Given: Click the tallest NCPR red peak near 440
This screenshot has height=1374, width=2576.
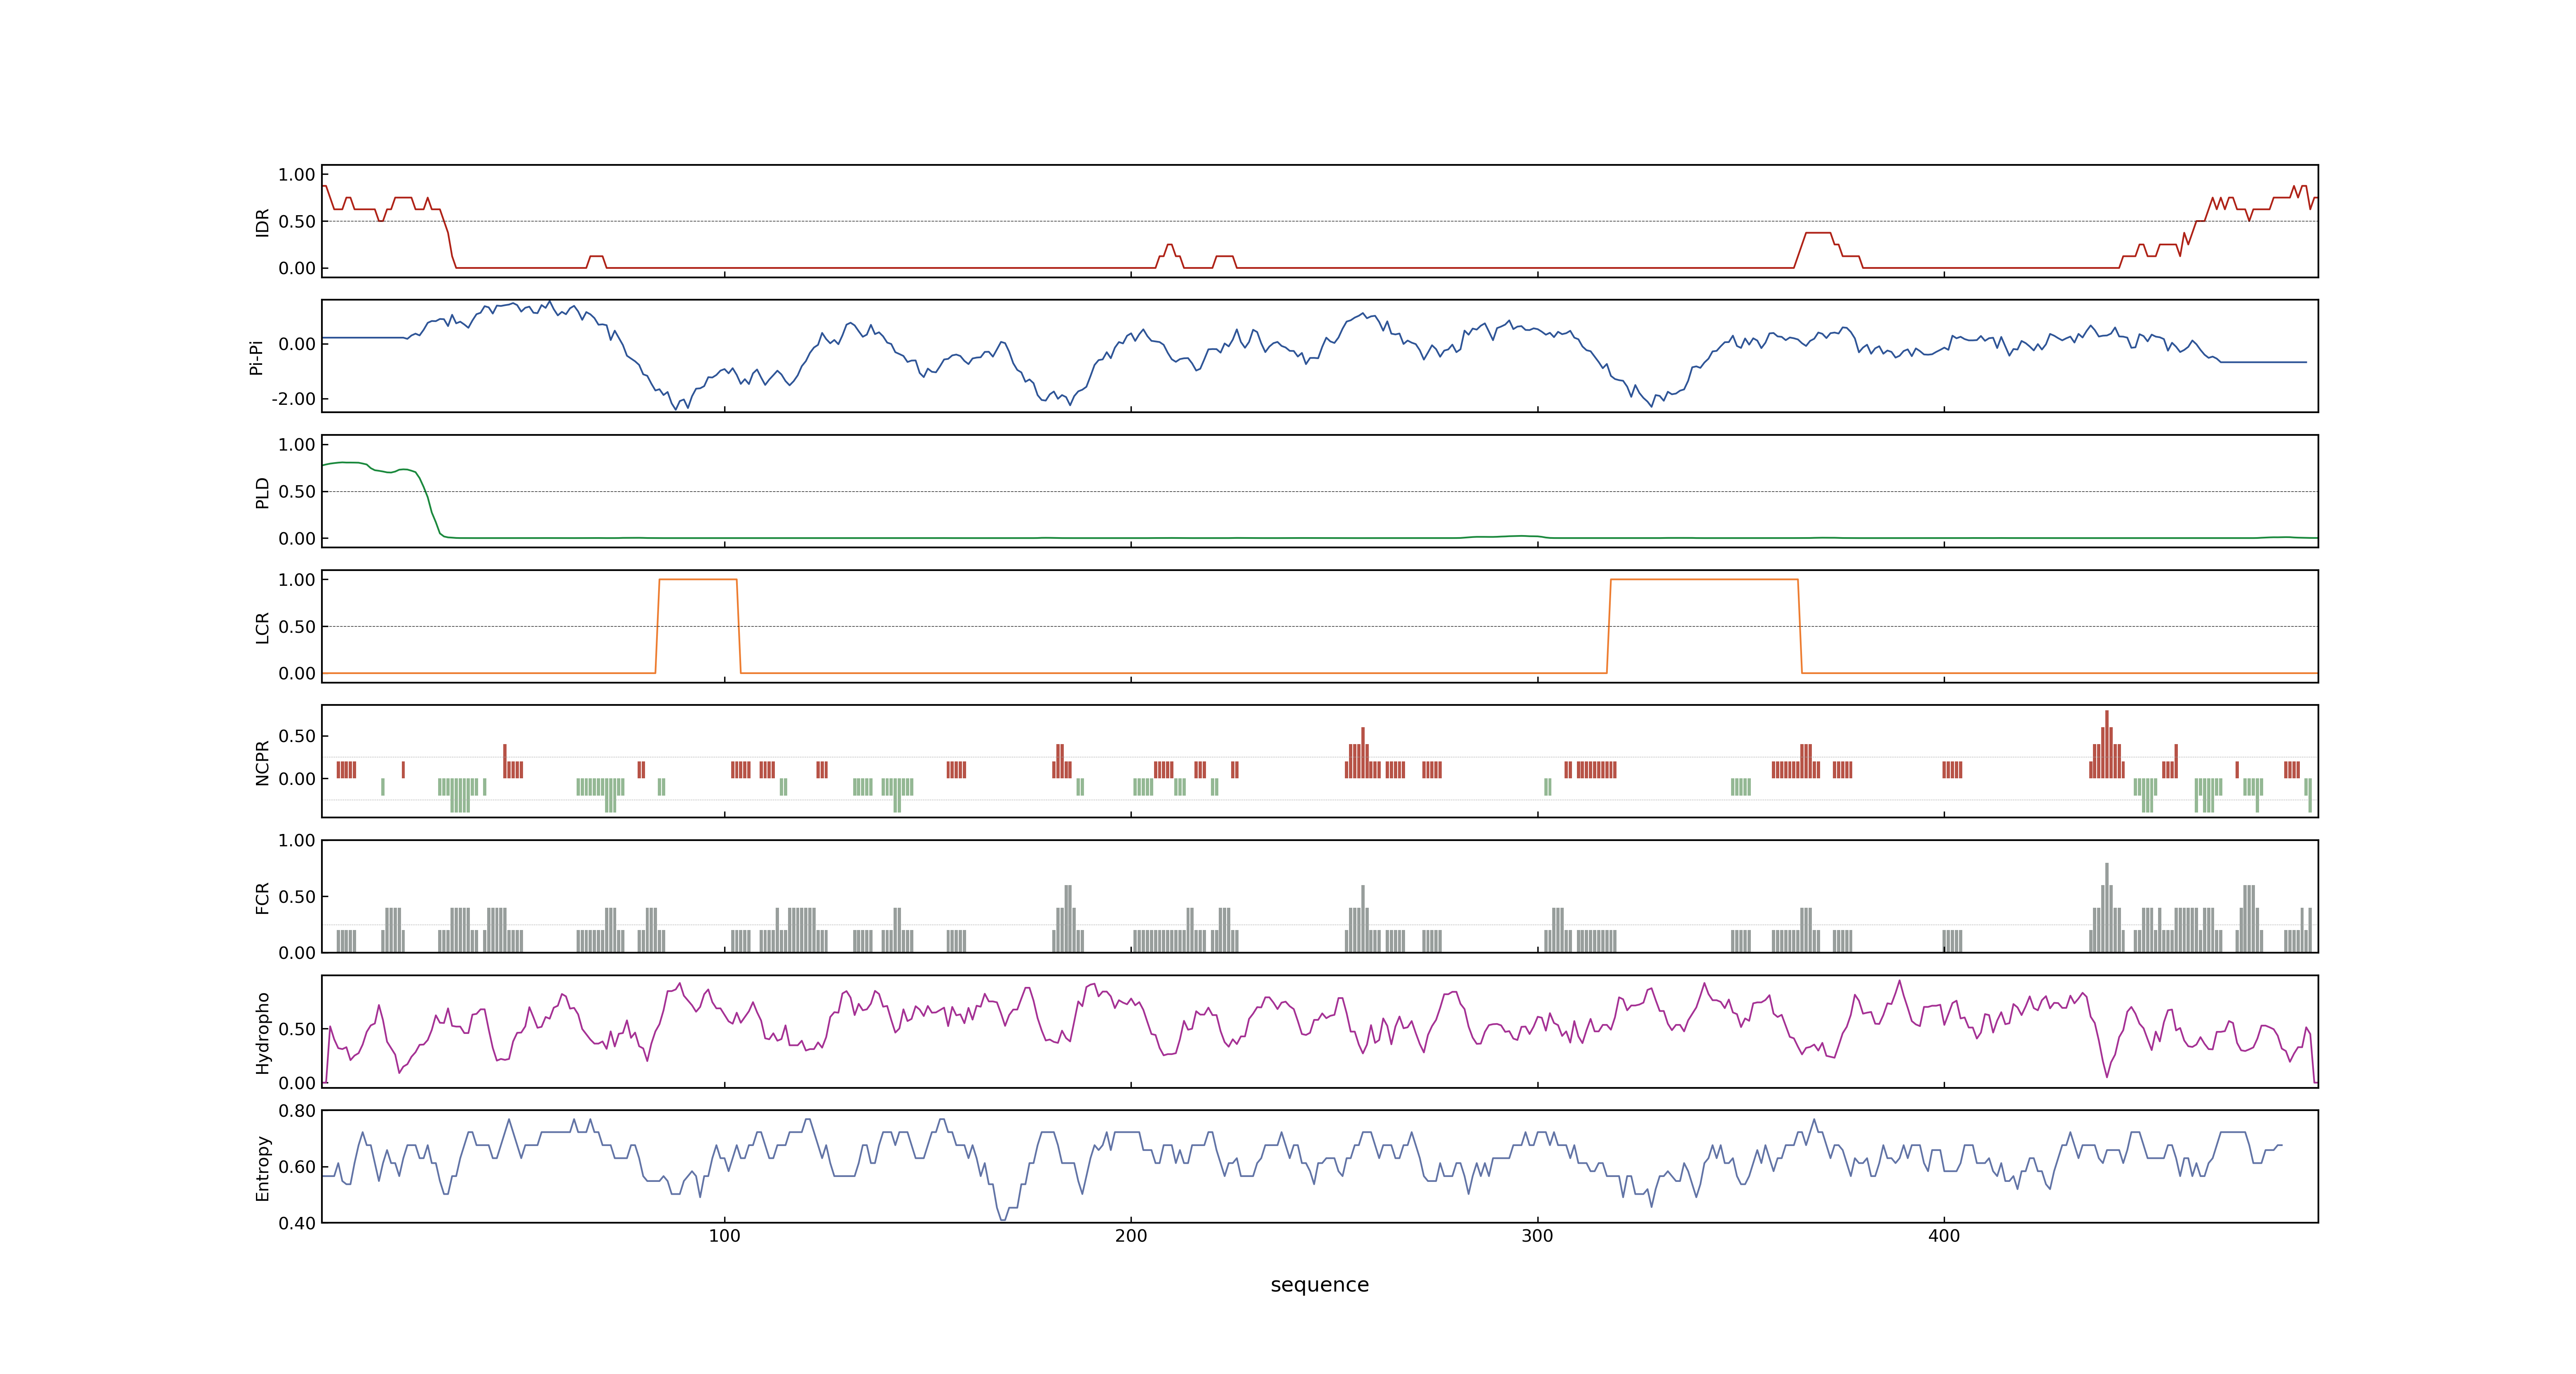Looking at the screenshot, I should [2106, 744].
